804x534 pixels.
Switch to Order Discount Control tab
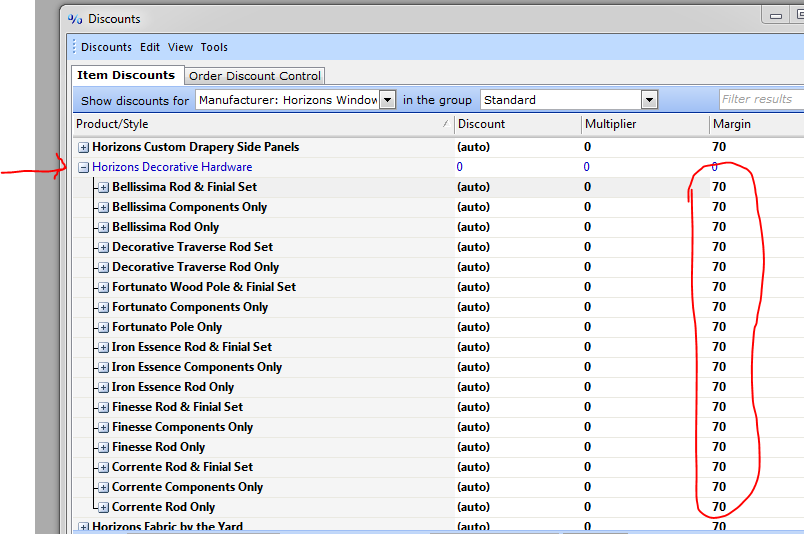point(254,76)
